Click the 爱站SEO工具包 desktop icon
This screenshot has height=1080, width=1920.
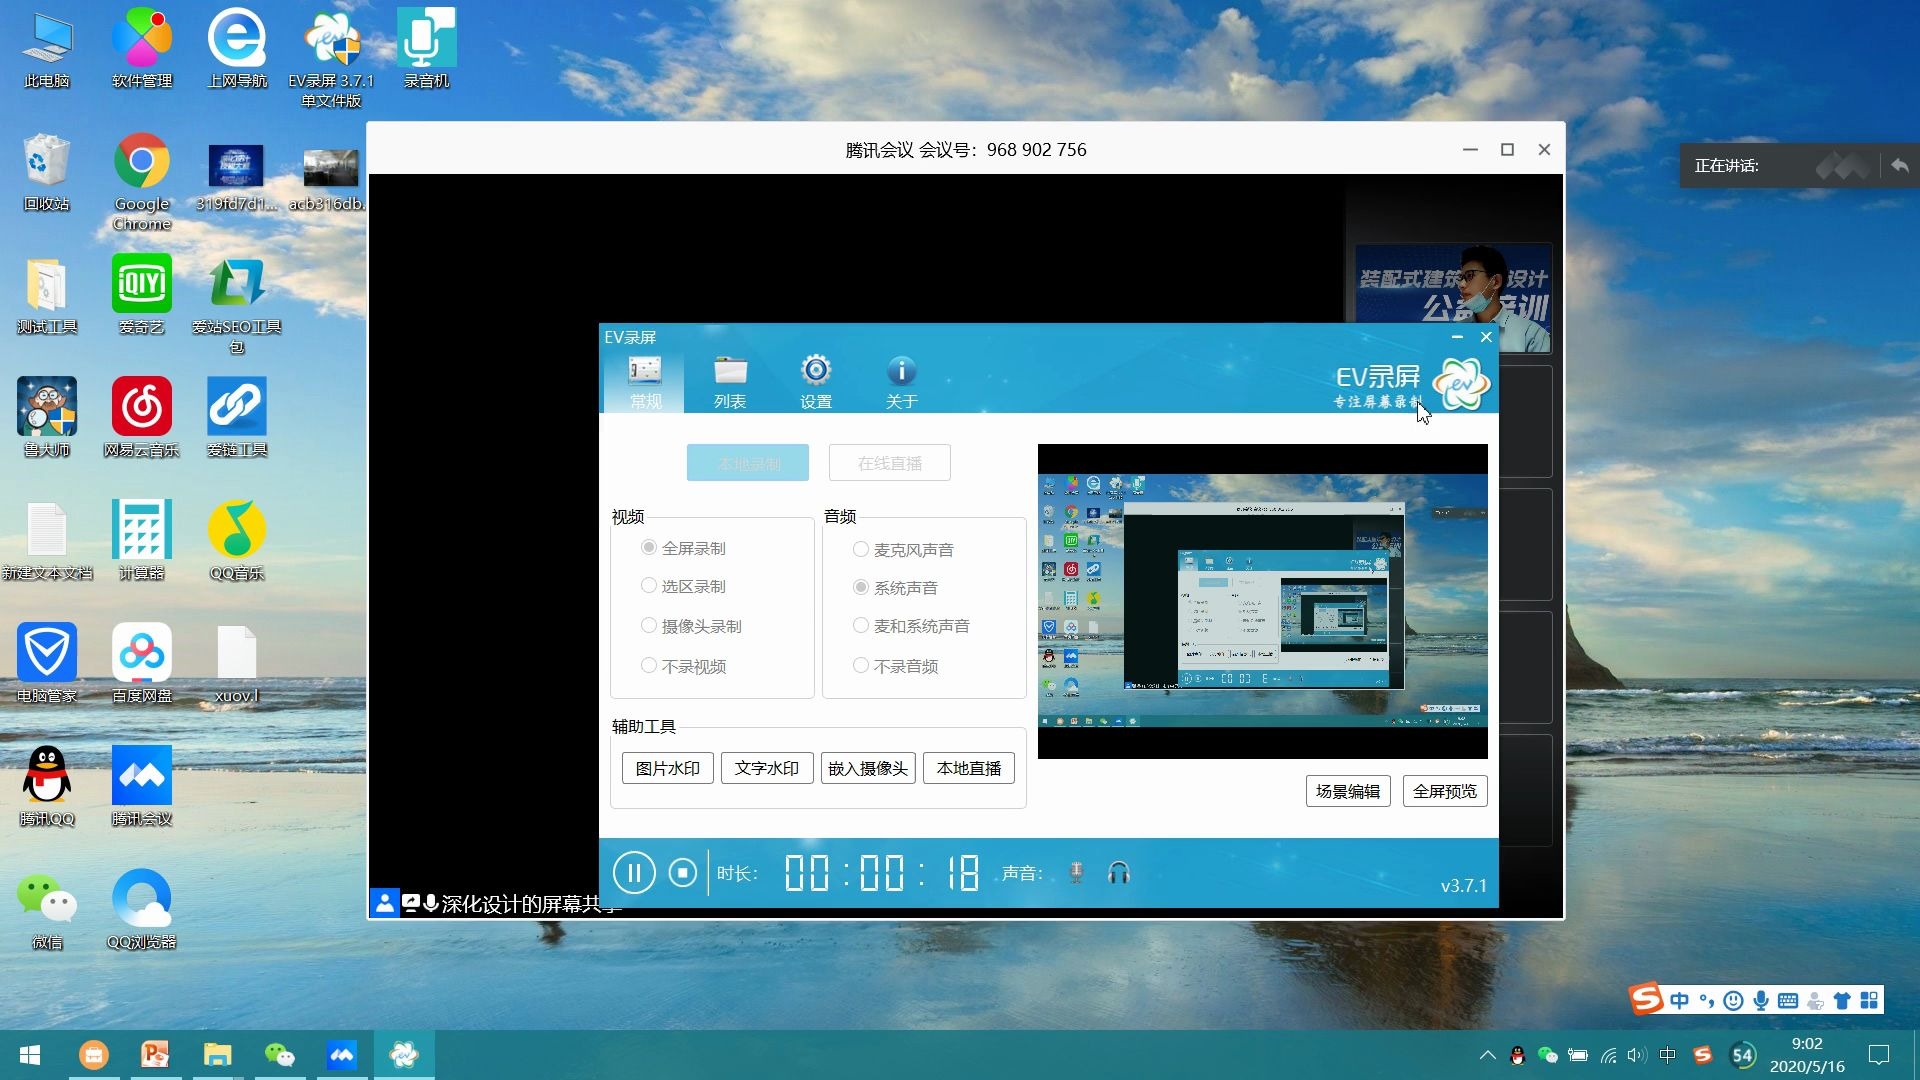click(x=237, y=305)
